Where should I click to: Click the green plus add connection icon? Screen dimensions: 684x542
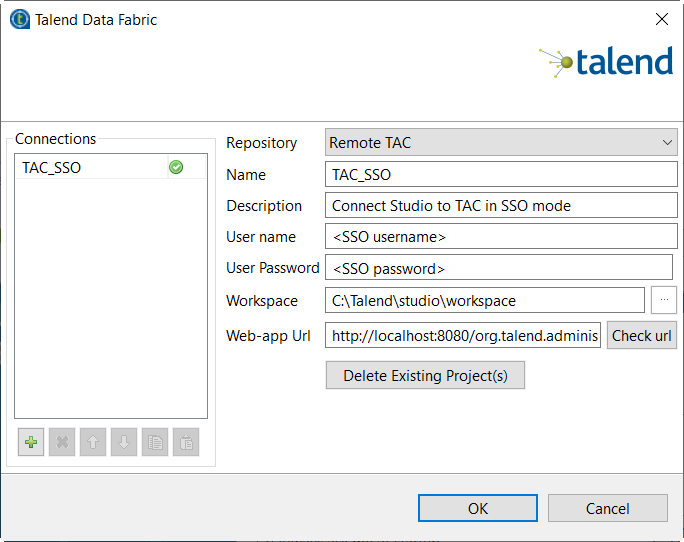(x=31, y=442)
